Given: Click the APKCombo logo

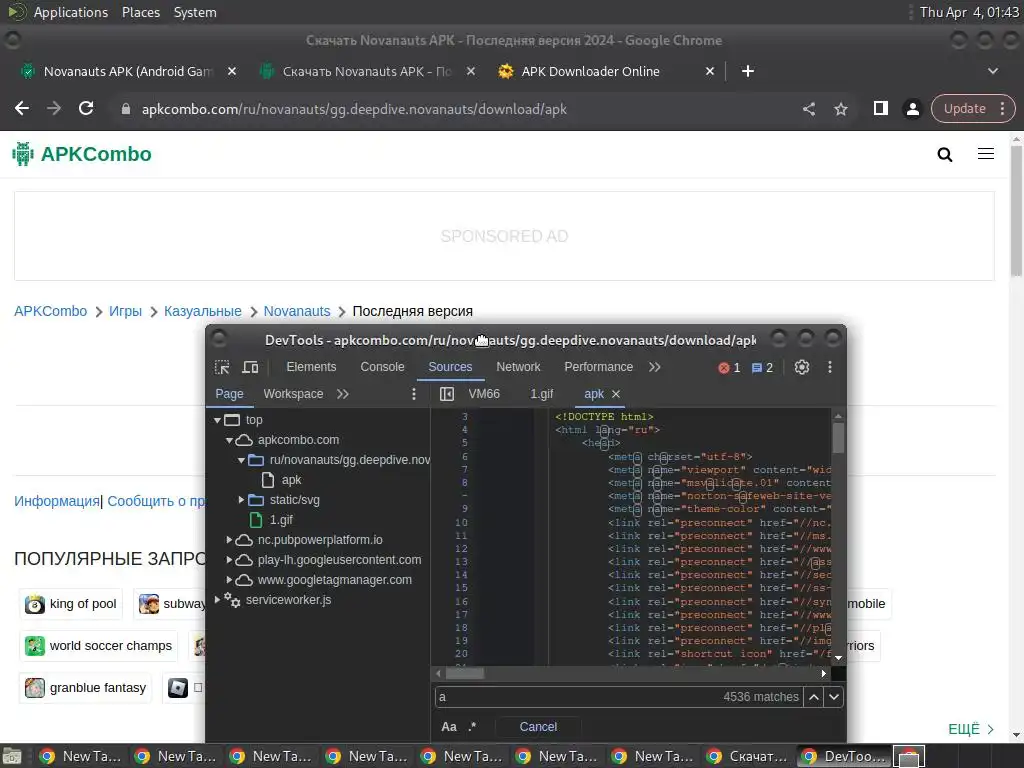Looking at the screenshot, I should [82, 154].
